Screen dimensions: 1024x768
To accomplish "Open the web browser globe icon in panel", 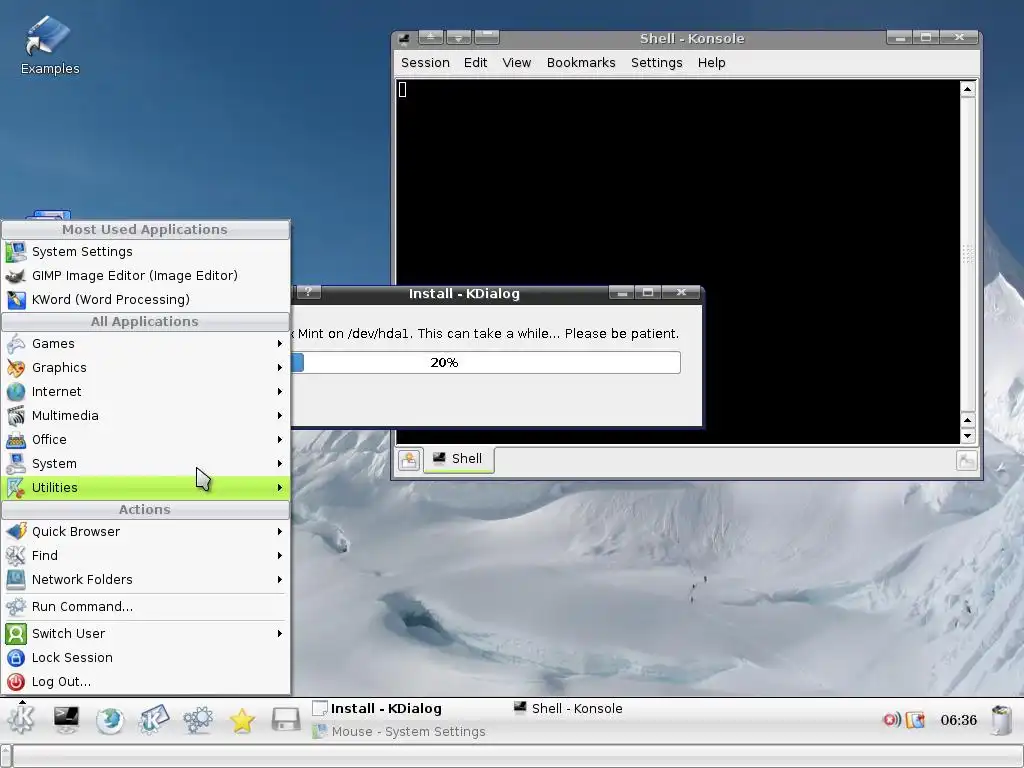I will [110, 720].
